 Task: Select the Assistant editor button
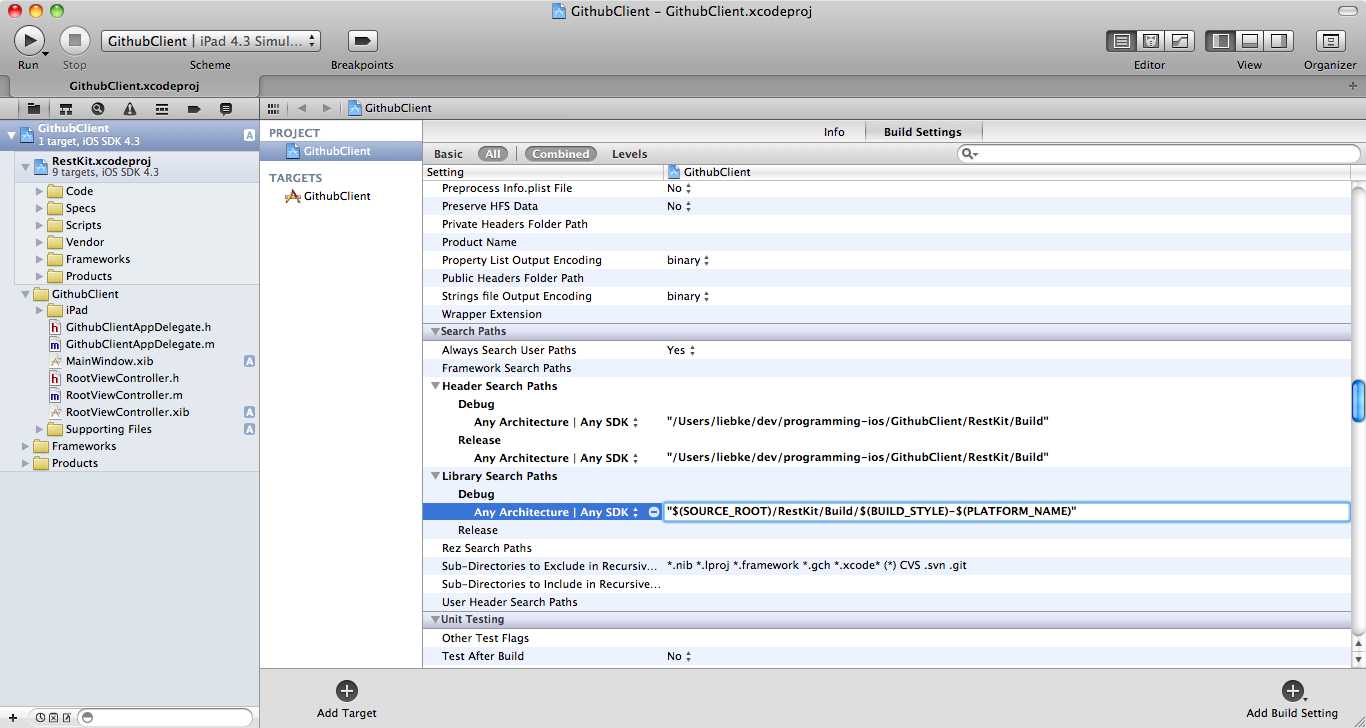click(1151, 41)
